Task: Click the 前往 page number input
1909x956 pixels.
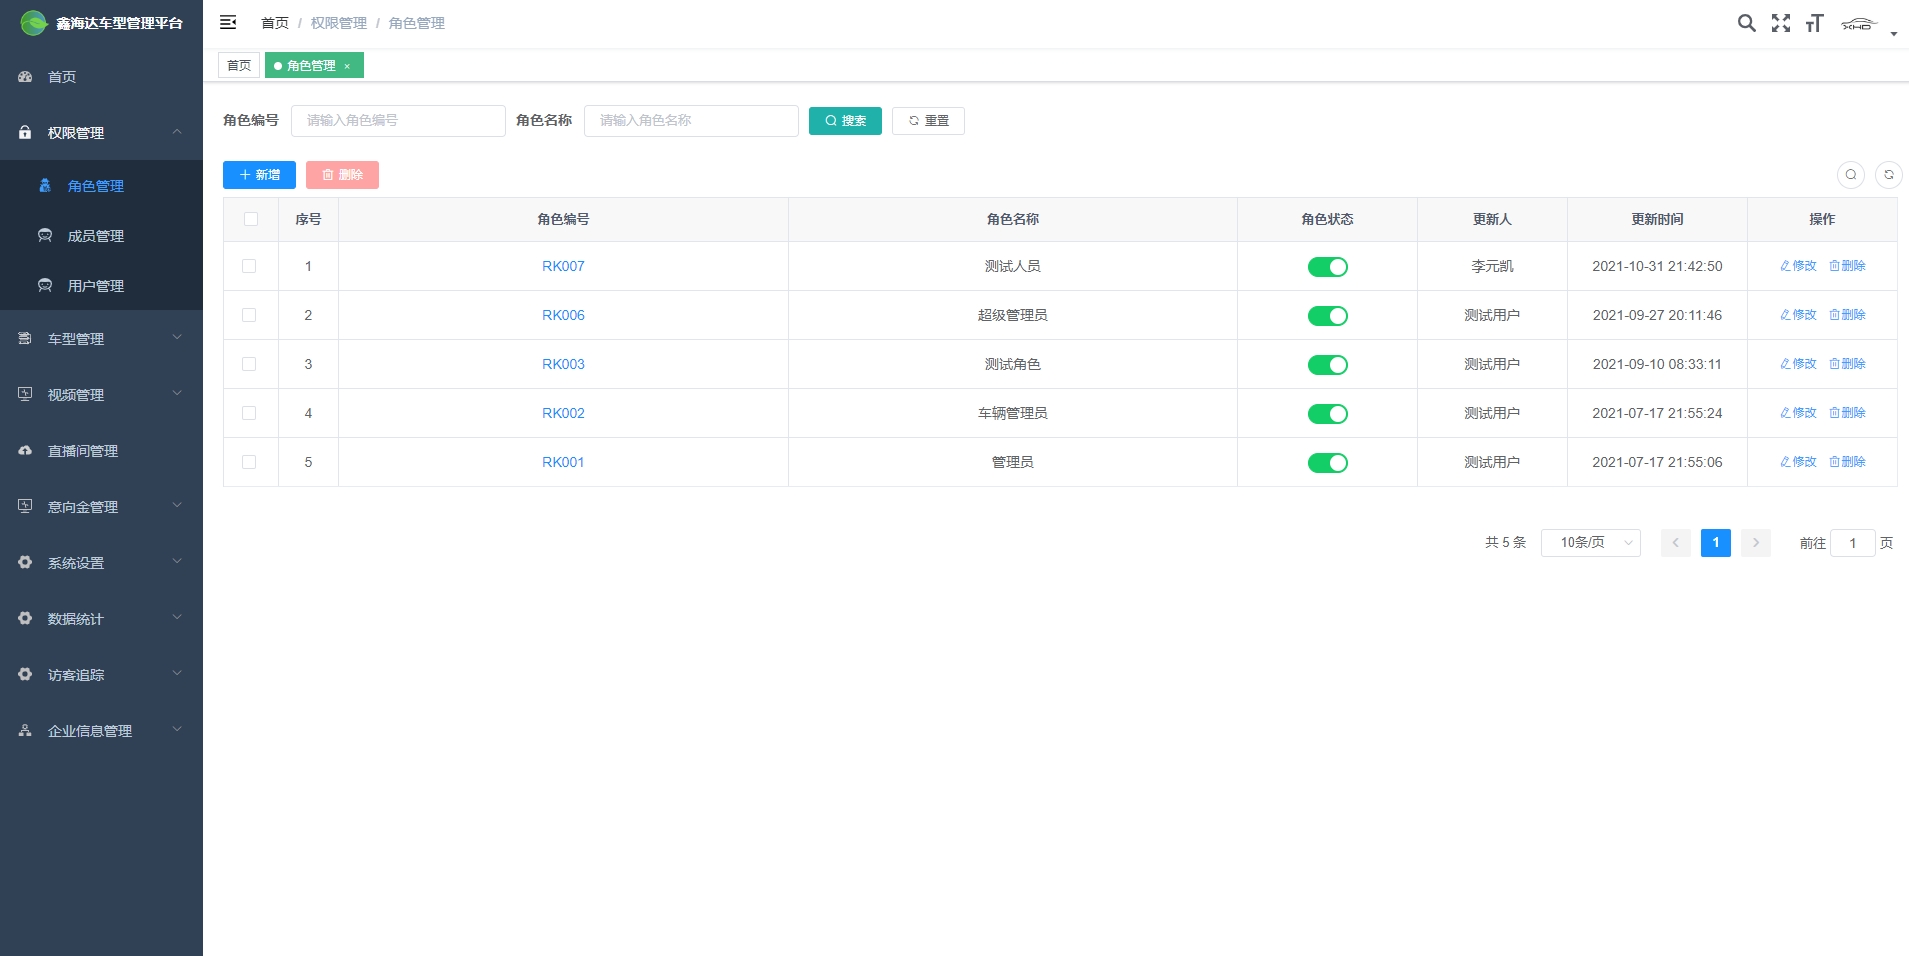Action: [x=1852, y=543]
